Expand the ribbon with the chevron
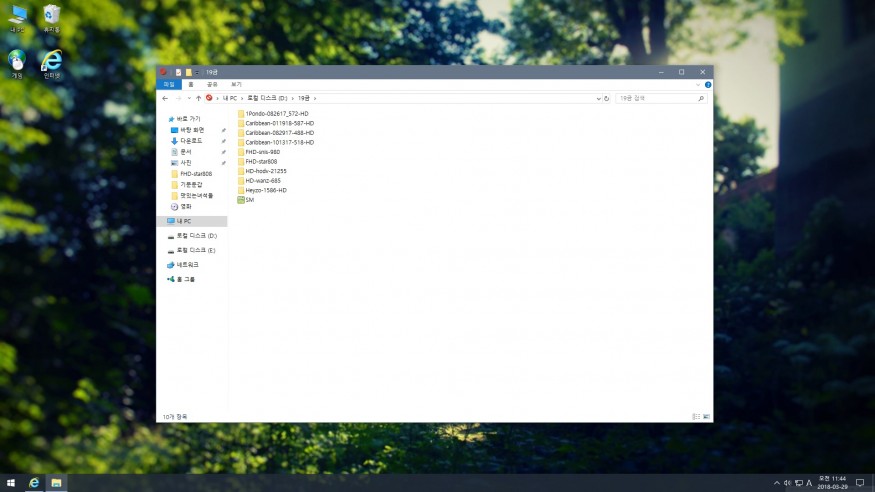The width and height of the screenshot is (875, 492). 699,85
